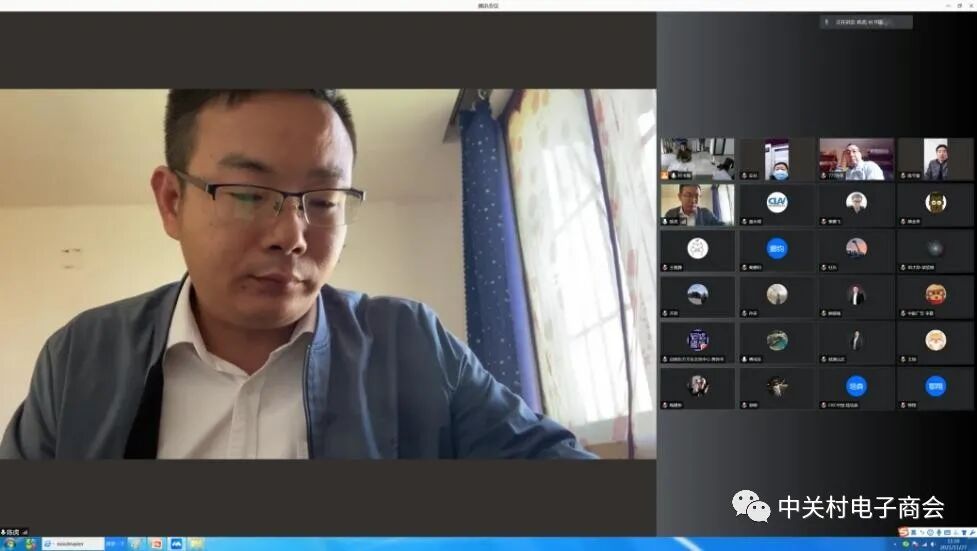Click the Sogou input method tray icon
The image size is (977, 551).
point(904,532)
